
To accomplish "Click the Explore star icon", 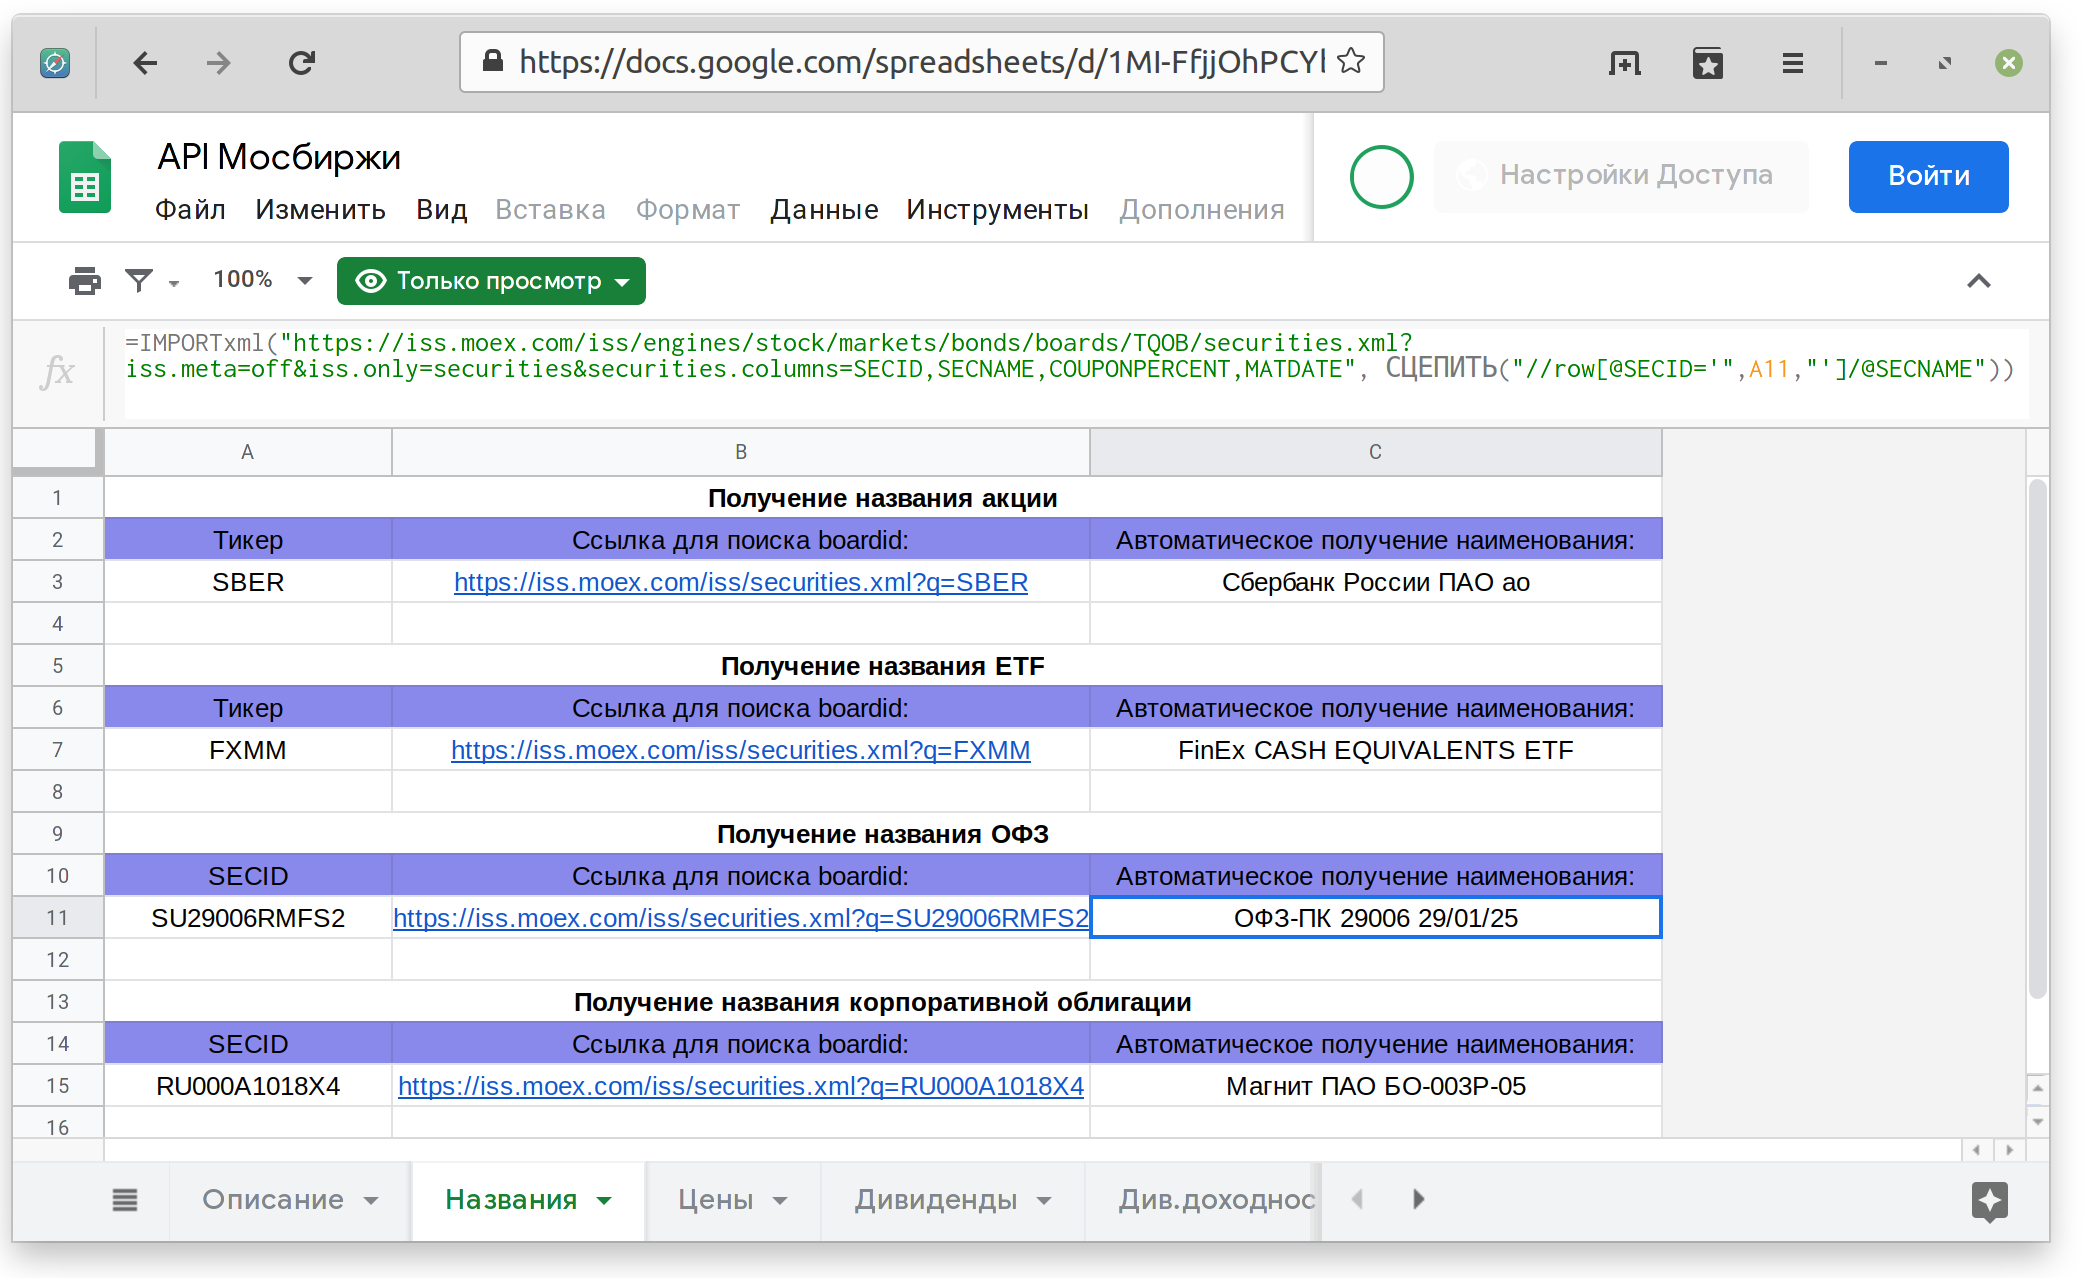I will pyautogui.click(x=1990, y=1201).
